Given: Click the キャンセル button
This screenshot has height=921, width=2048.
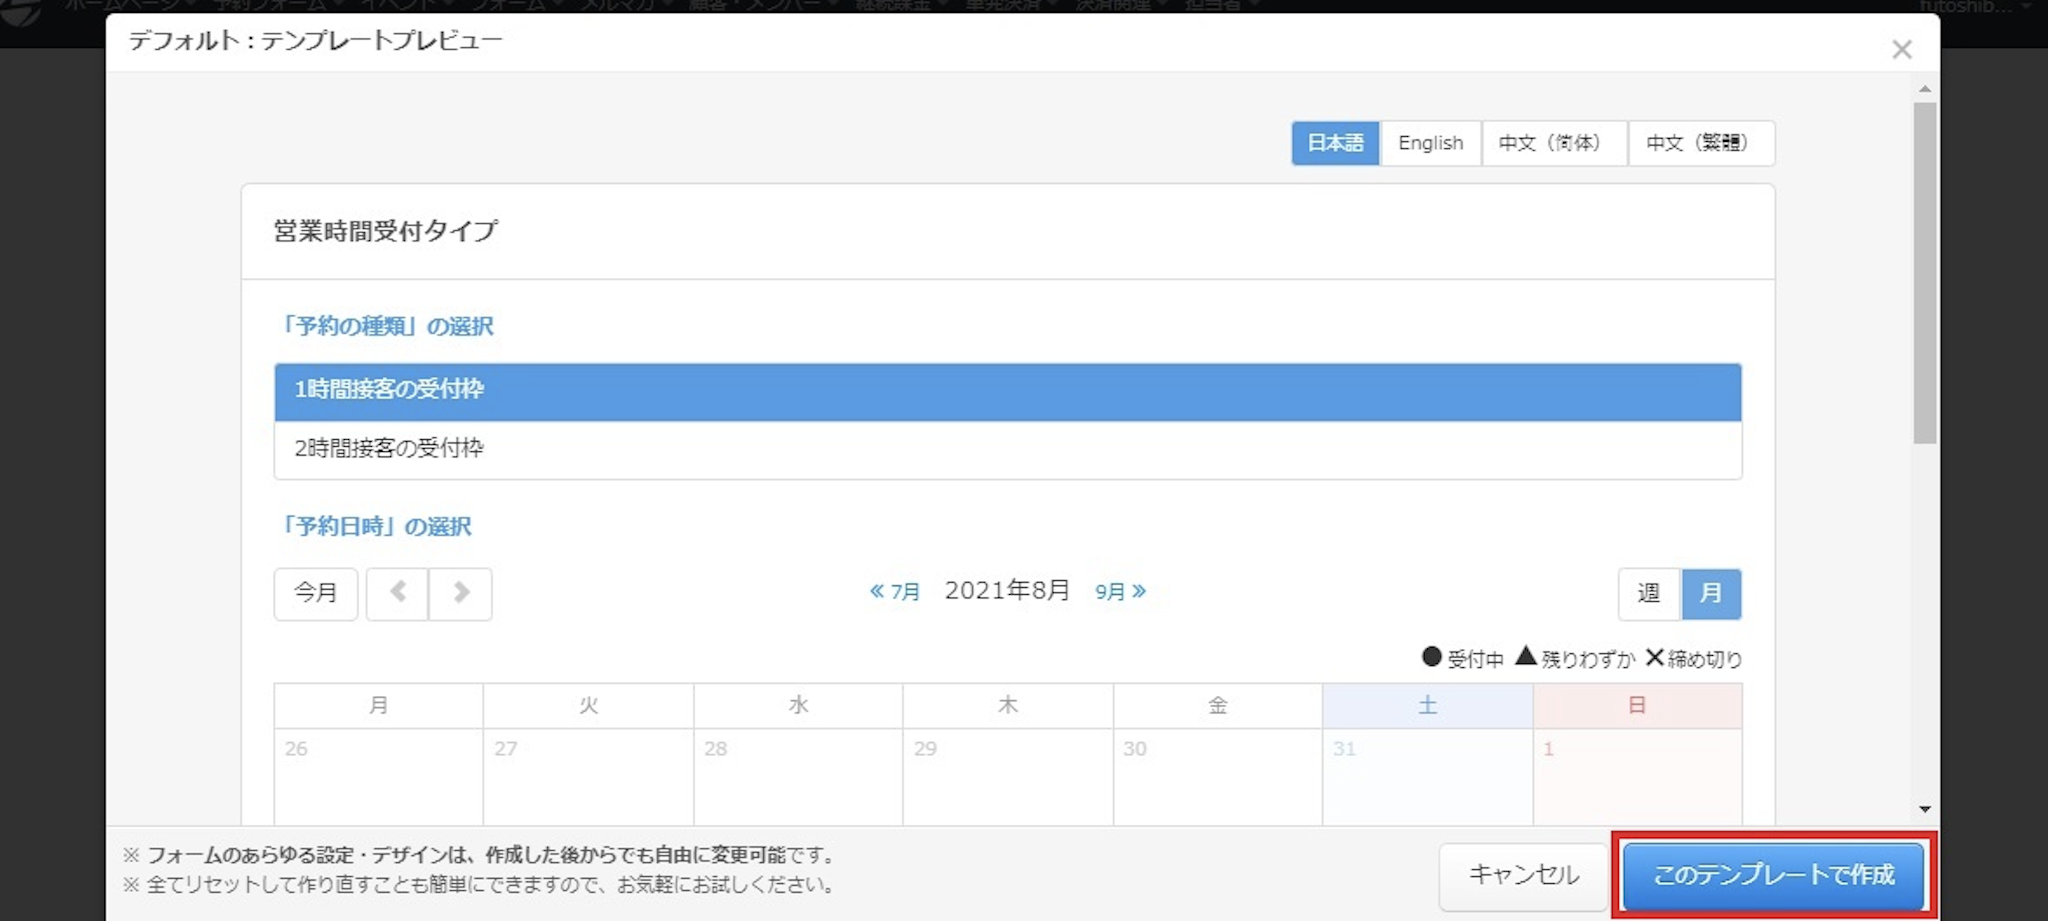Looking at the screenshot, I should (1523, 875).
